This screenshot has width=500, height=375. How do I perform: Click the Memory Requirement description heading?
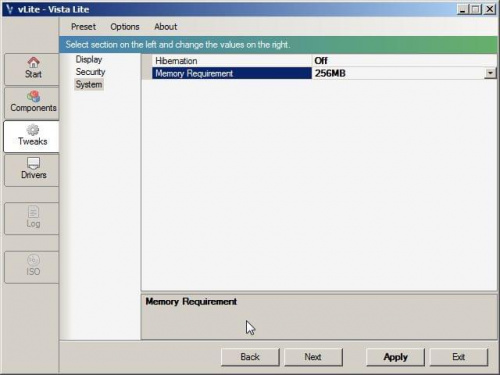click(x=191, y=302)
